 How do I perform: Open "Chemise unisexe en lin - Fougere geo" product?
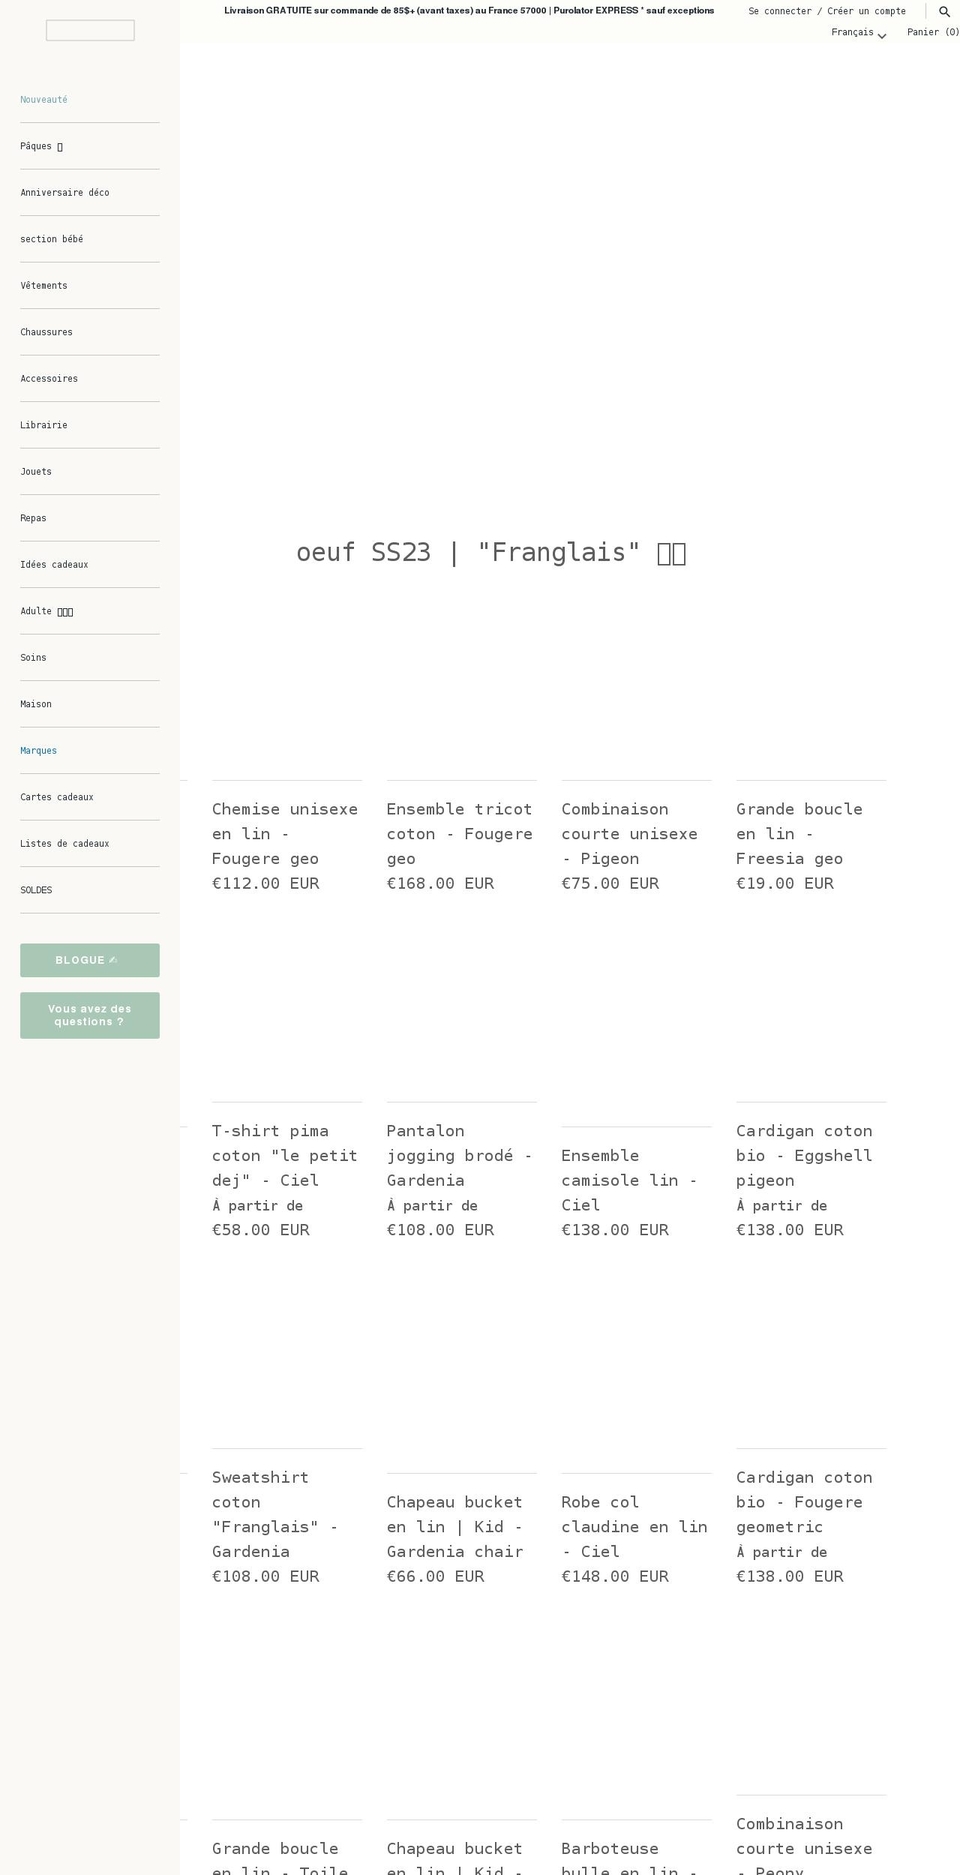(x=284, y=833)
